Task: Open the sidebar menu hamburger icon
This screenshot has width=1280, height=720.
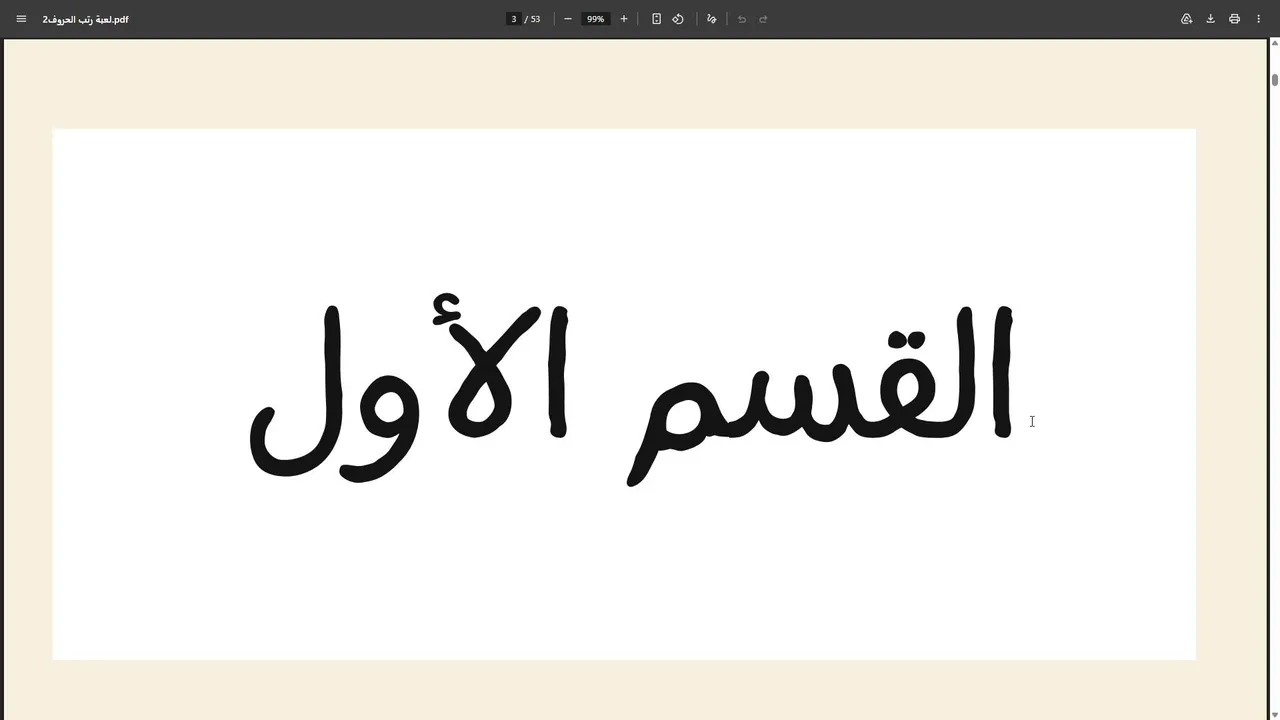Action: 21,19
